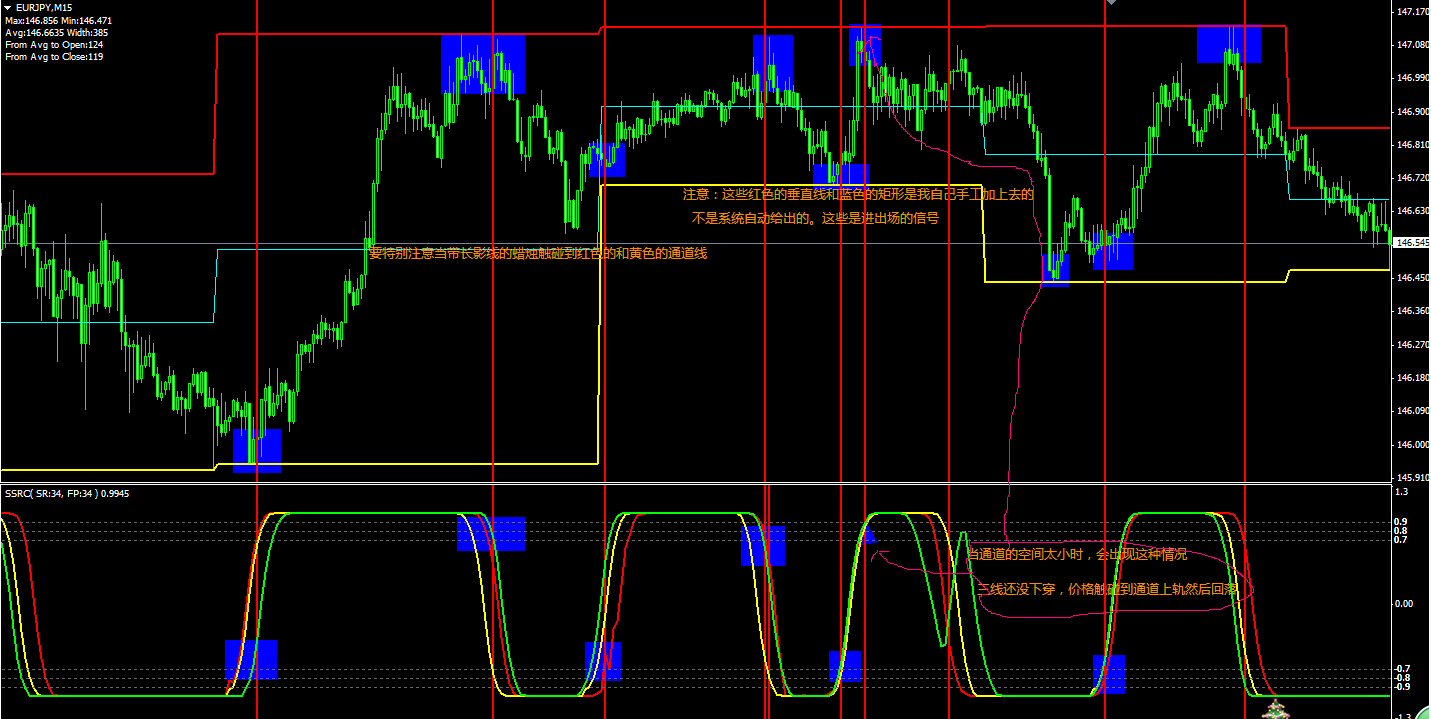This screenshot has width=1431, height=719.
Task: Select the top-right blue rectangle near 147.080
Action: (1228, 44)
